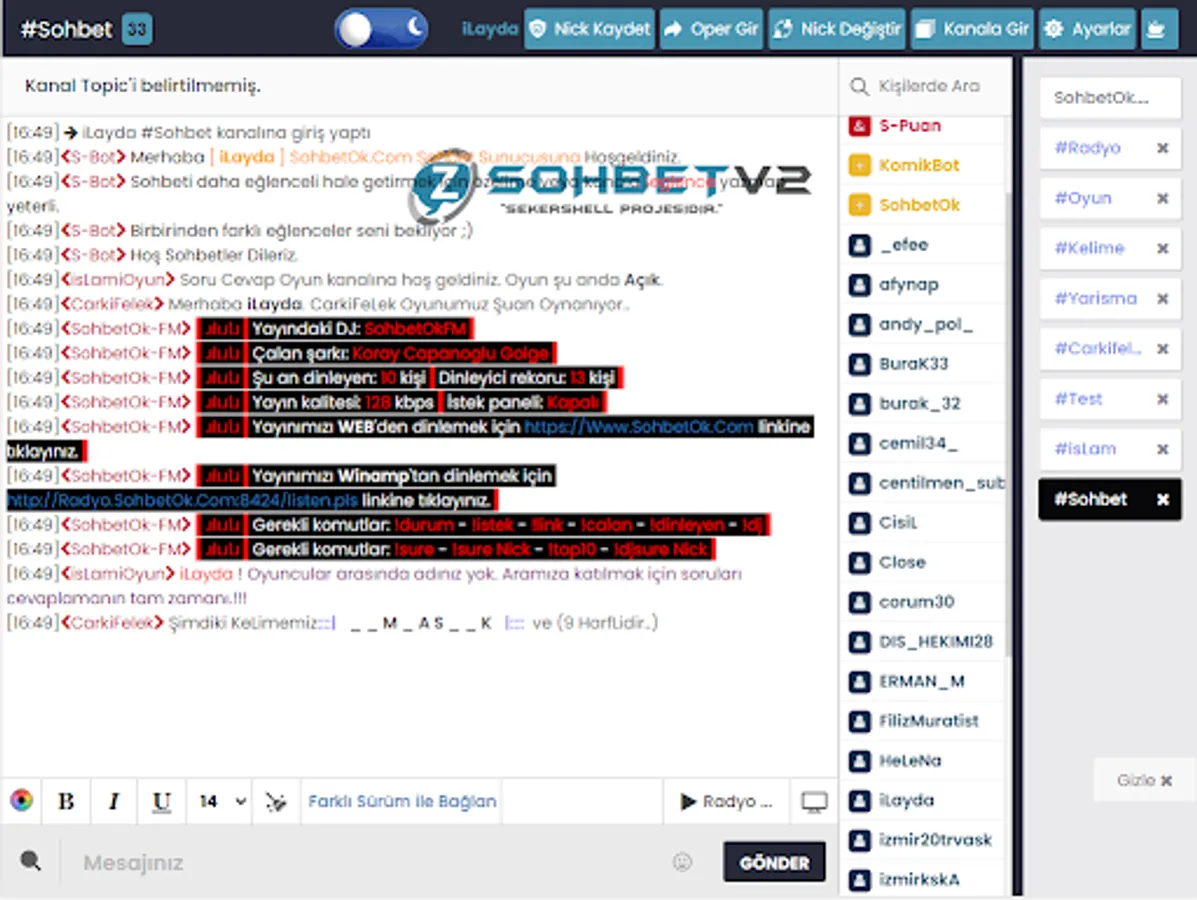This screenshot has height=900, width=1197.
Task: Click the crown icon button in header
Action: pyautogui.click(x=1159, y=29)
